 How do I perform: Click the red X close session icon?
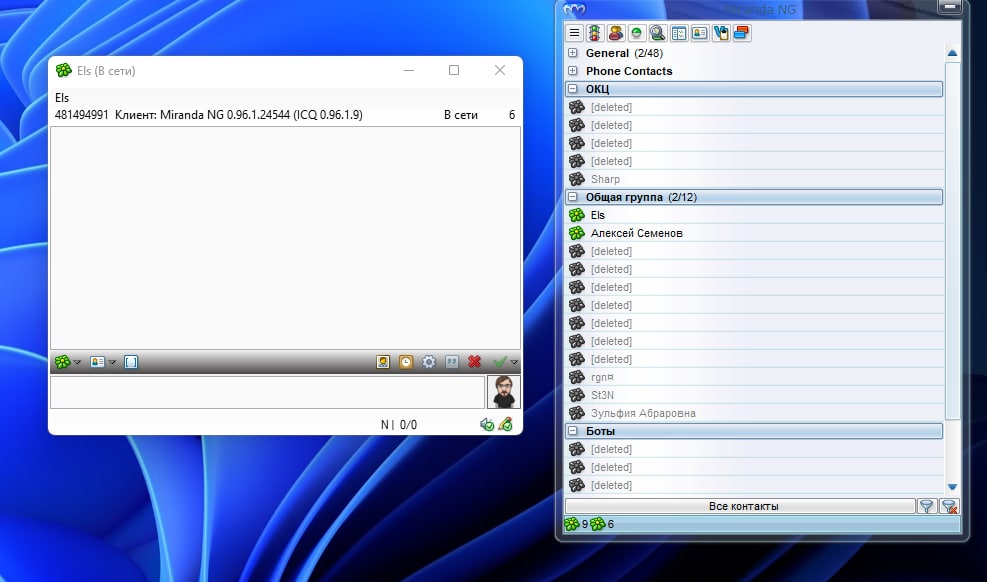pyautogui.click(x=475, y=362)
